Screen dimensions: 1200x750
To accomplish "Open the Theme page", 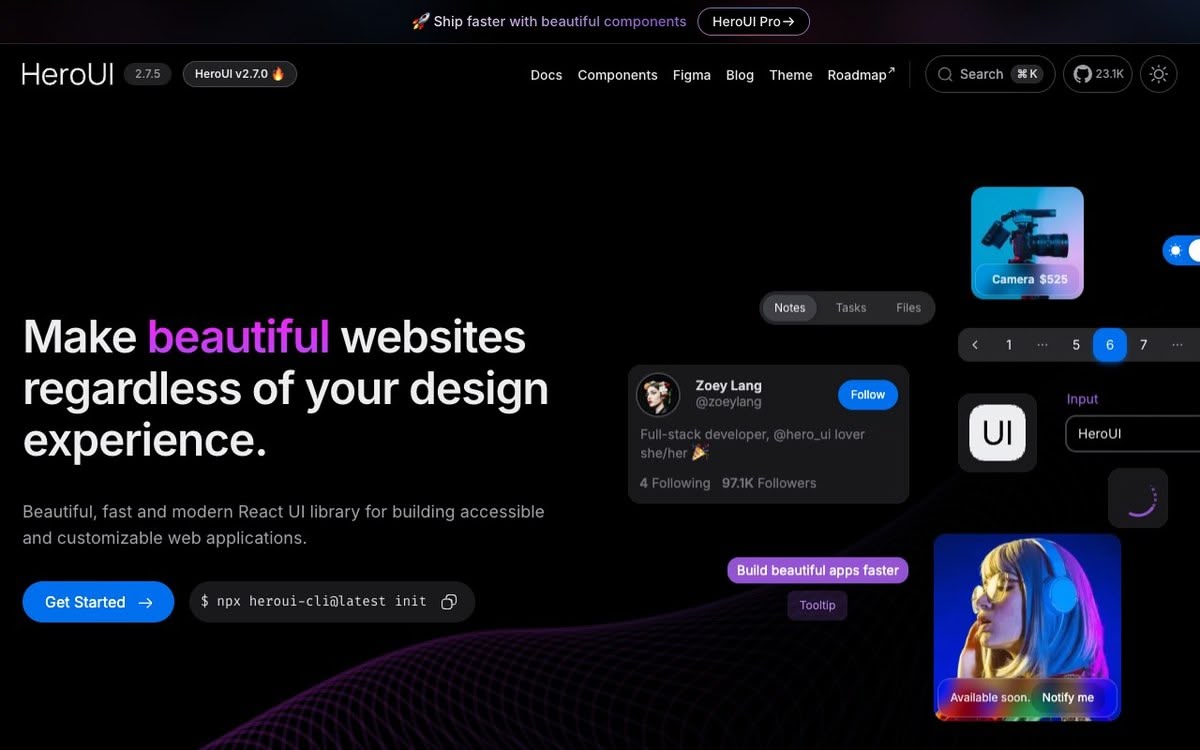I will (x=791, y=75).
